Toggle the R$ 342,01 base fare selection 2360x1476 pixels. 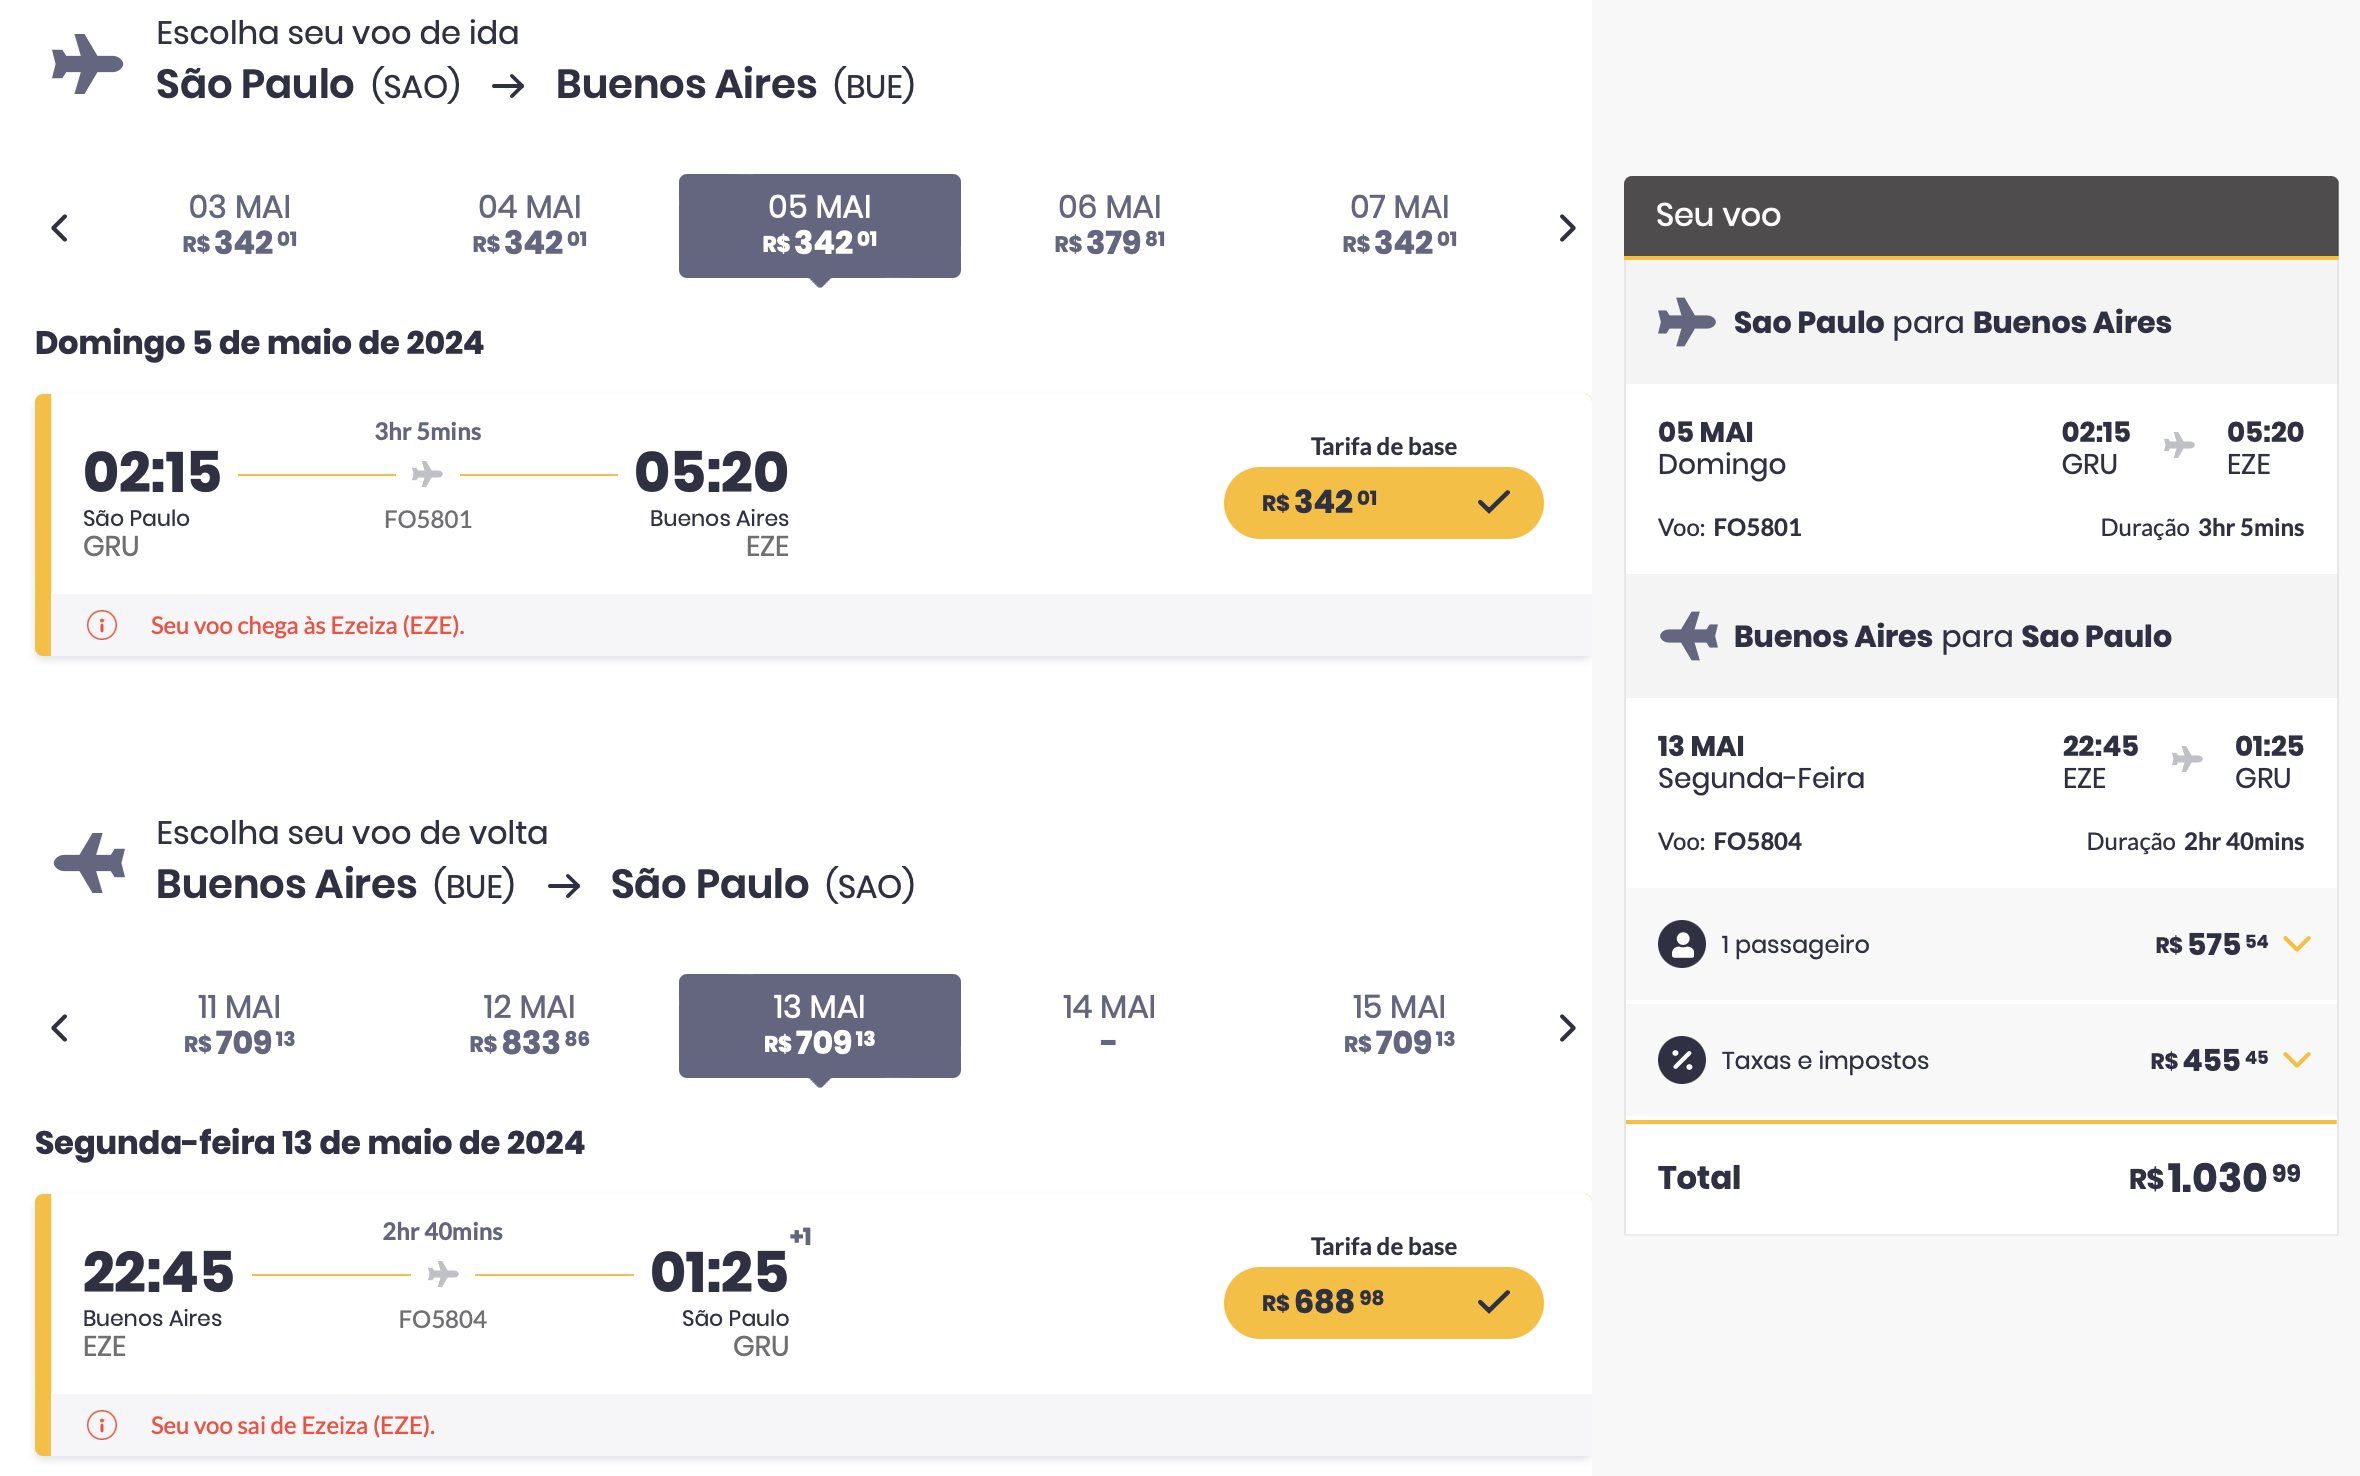pyautogui.click(x=1383, y=502)
